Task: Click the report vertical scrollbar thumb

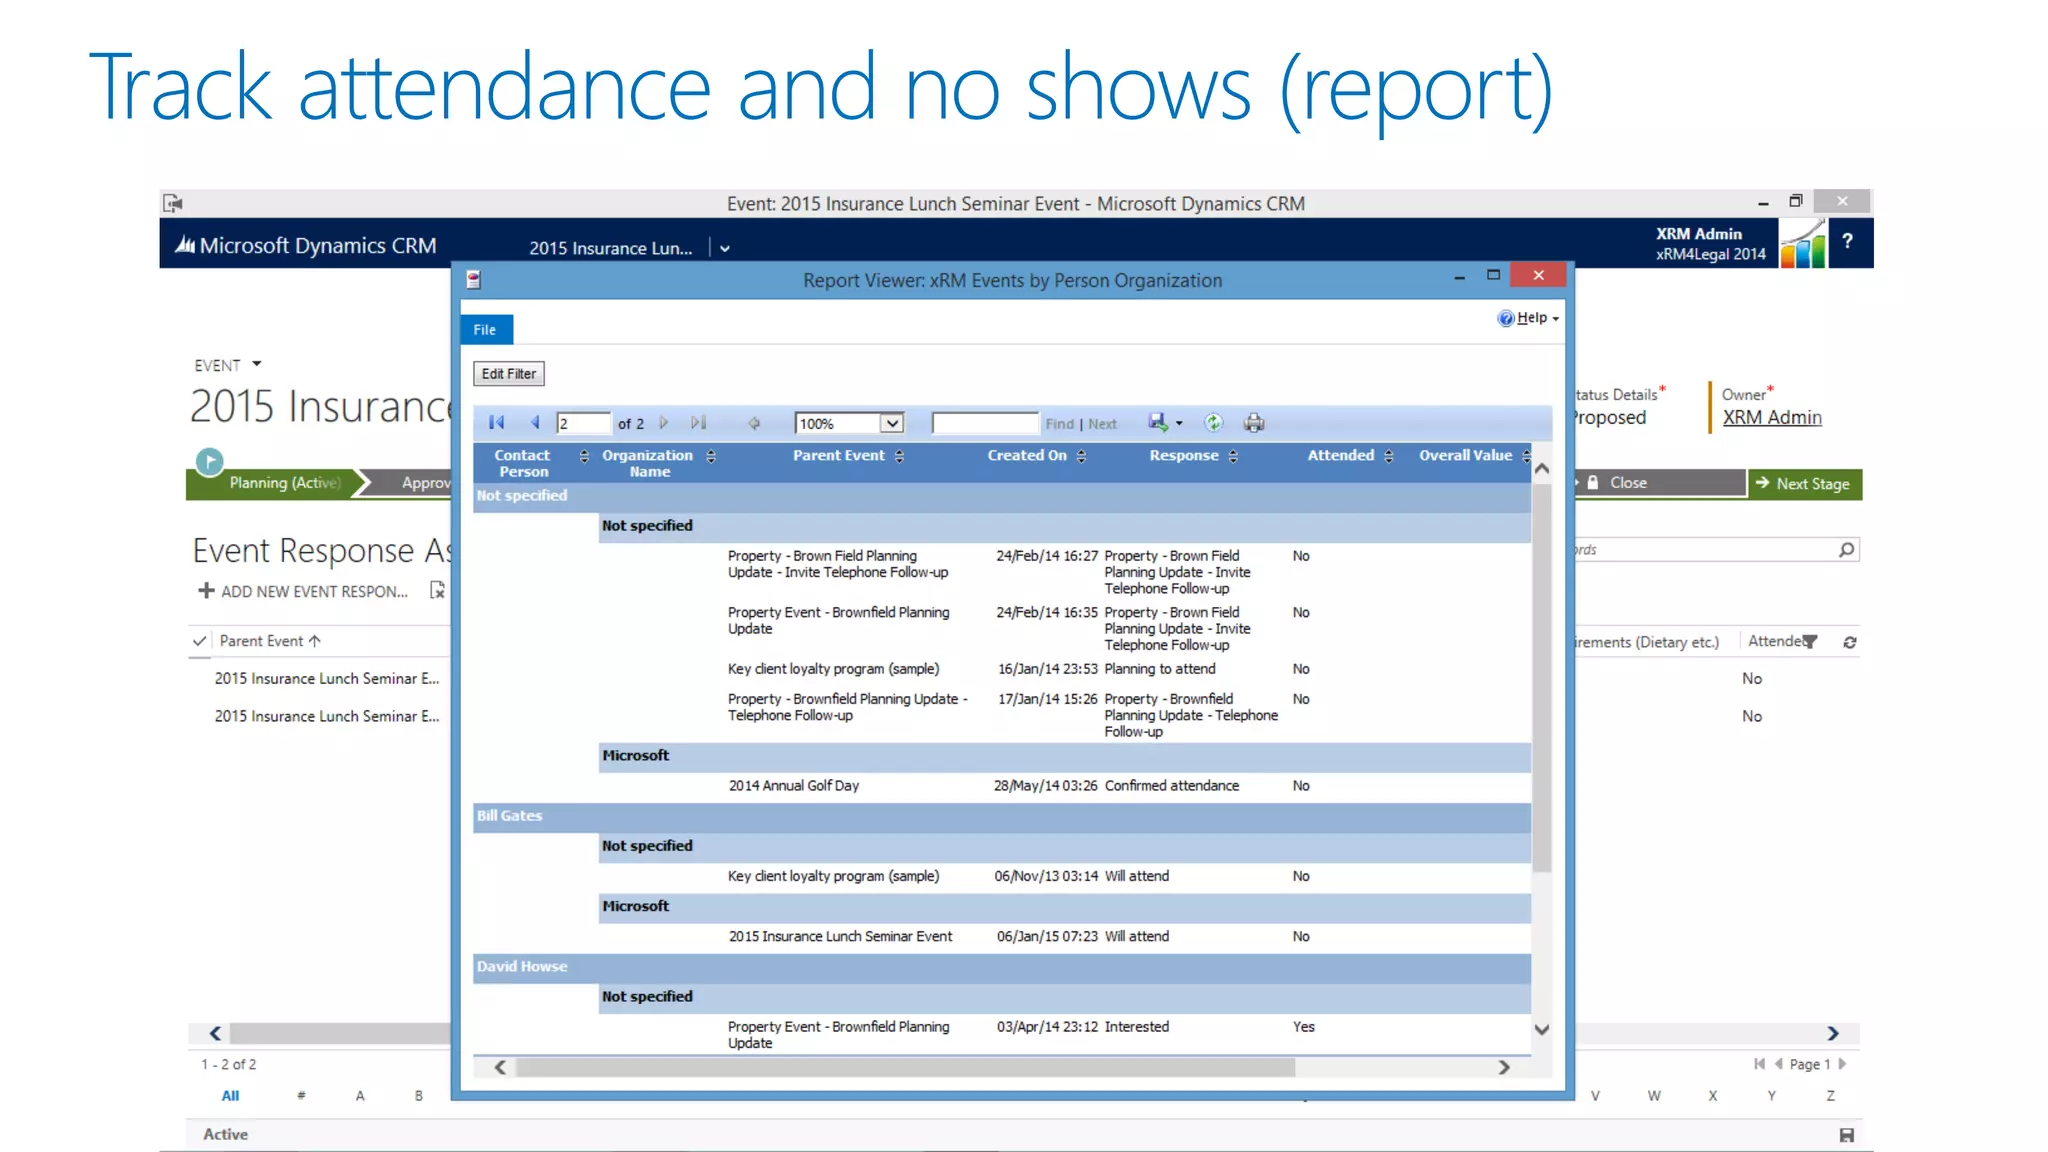Action: 1541,680
